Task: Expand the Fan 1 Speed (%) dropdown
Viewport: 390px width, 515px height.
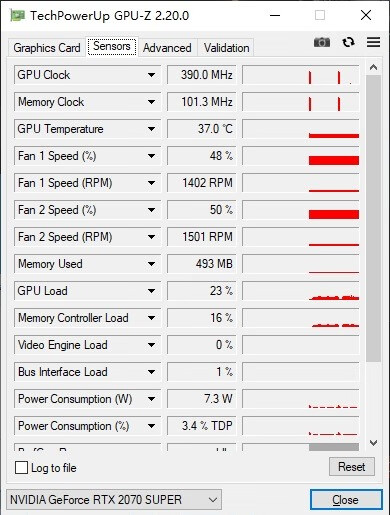Action: pyautogui.click(x=151, y=156)
